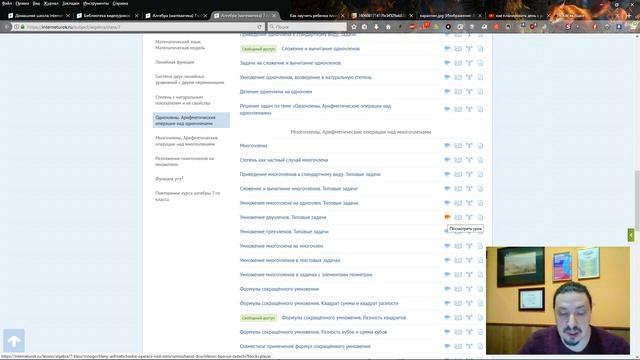Open synopsis icon for «Умножение двучленов. Типовые задачи»
Viewport: 640px width, 360px height.
(x=458, y=217)
